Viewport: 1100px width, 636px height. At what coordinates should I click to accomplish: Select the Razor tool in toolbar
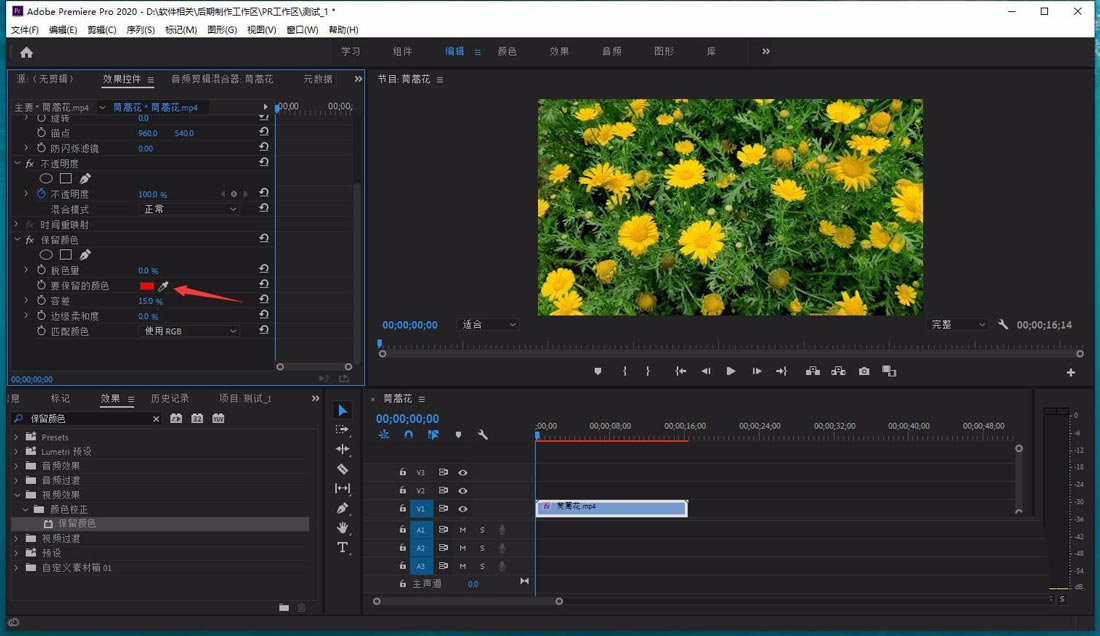point(342,469)
